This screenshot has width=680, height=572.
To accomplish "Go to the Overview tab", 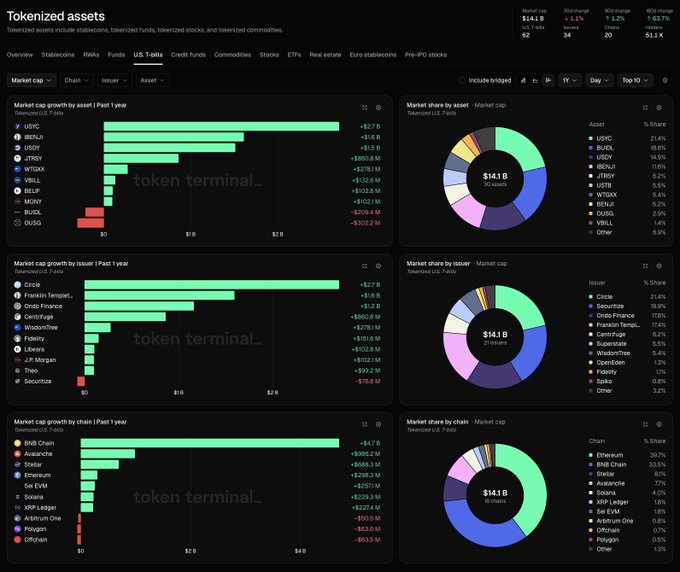I will point(20,55).
